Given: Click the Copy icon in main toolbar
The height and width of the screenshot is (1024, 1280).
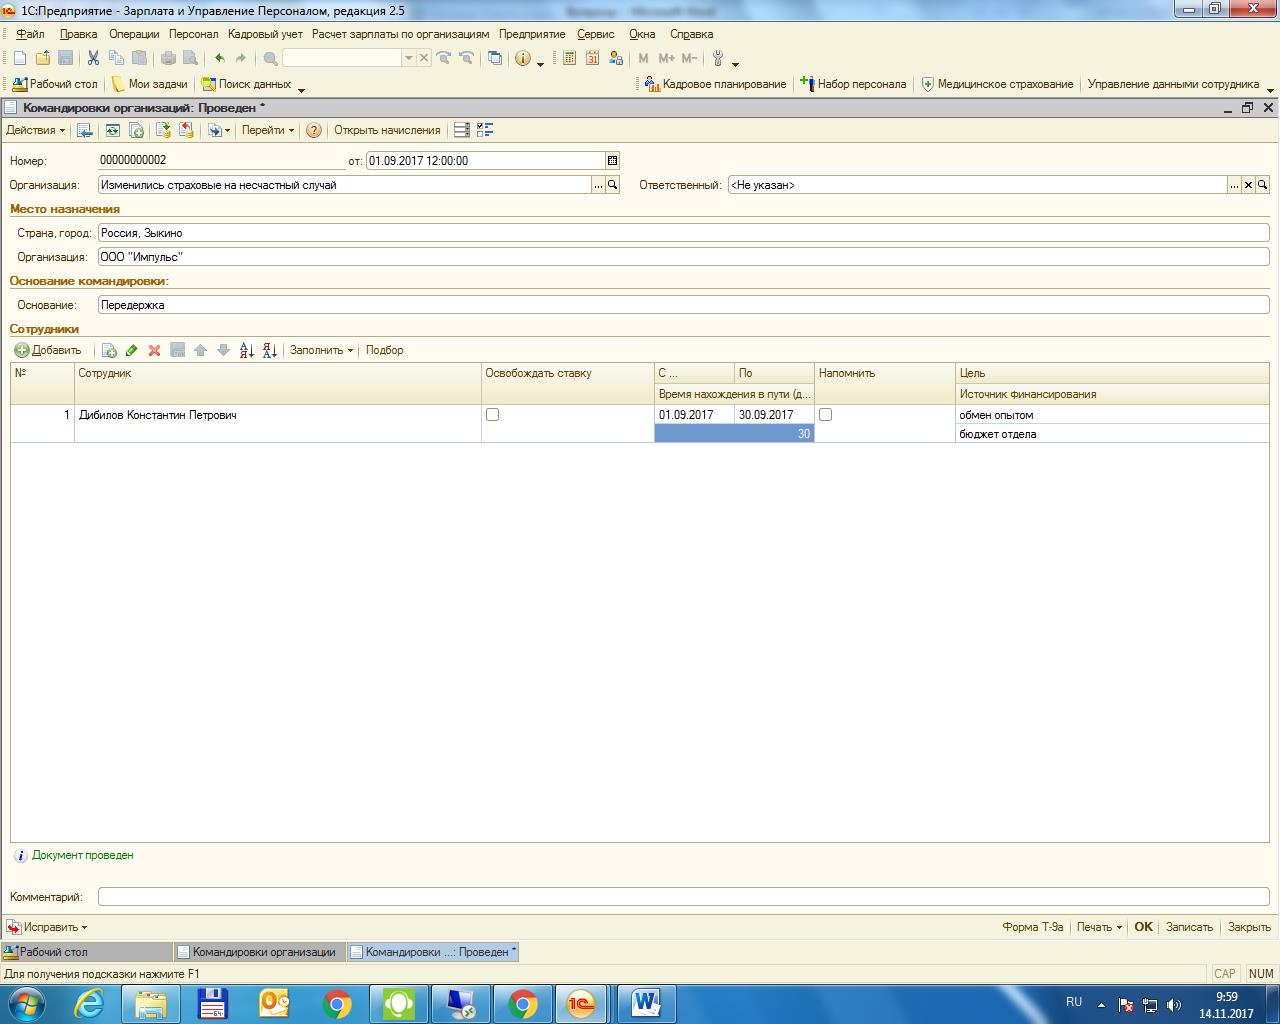Looking at the screenshot, I should 116,59.
